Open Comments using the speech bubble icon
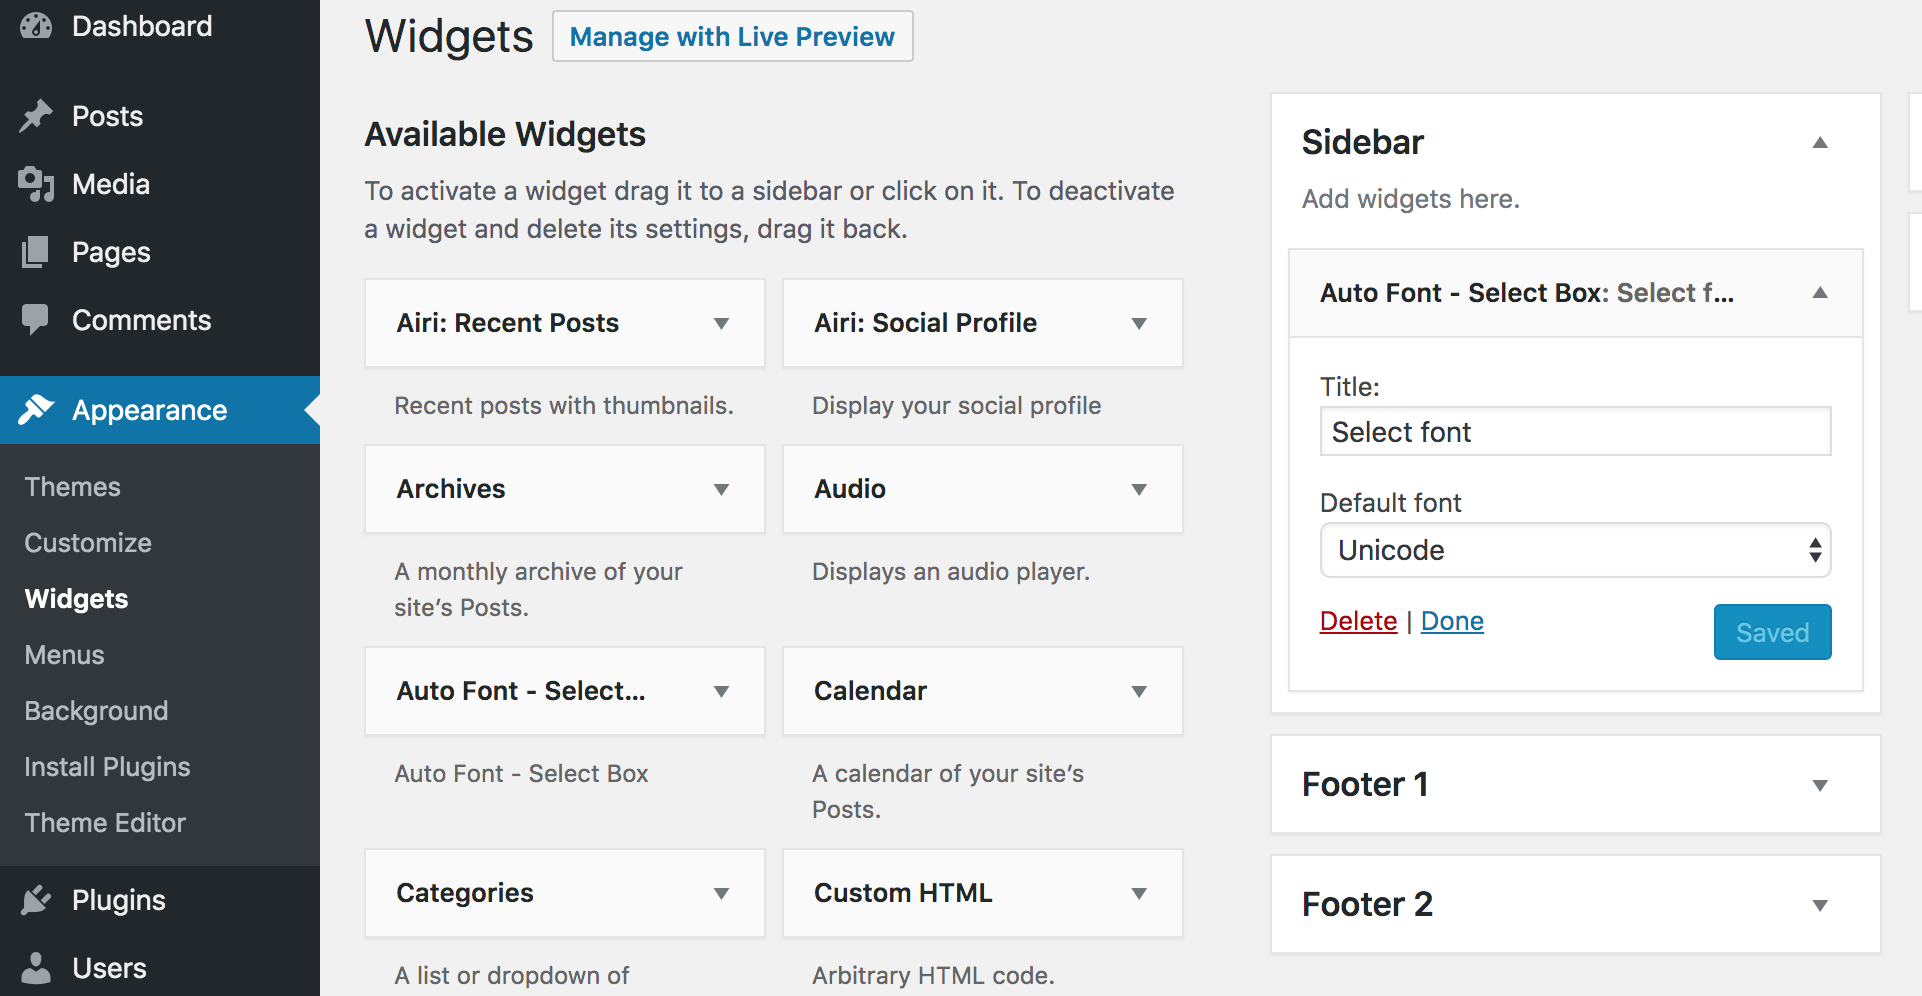The width and height of the screenshot is (1922, 996). click(36, 320)
